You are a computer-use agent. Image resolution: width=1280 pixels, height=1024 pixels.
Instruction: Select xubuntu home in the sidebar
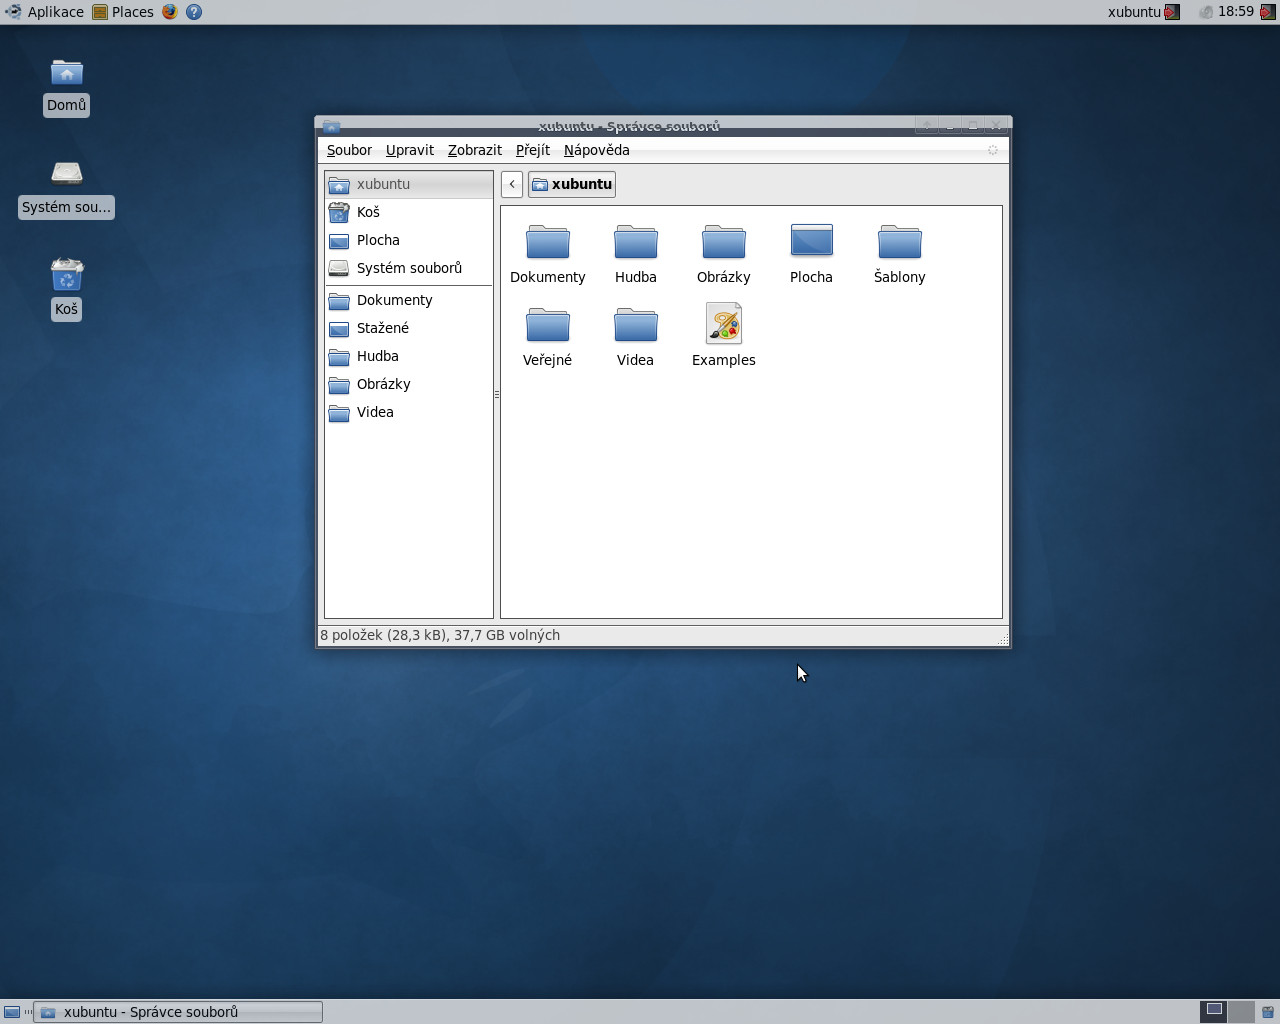409,184
